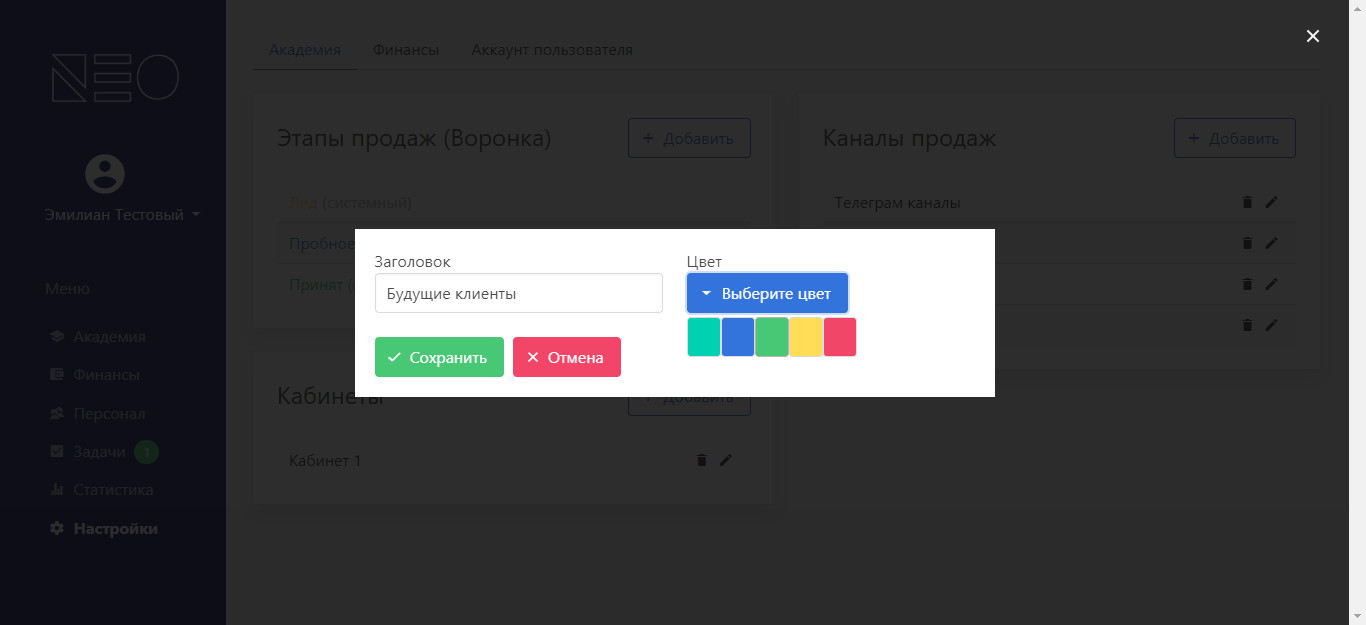
Task: Open Статистика chart item in sidebar
Action: click(102, 490)
